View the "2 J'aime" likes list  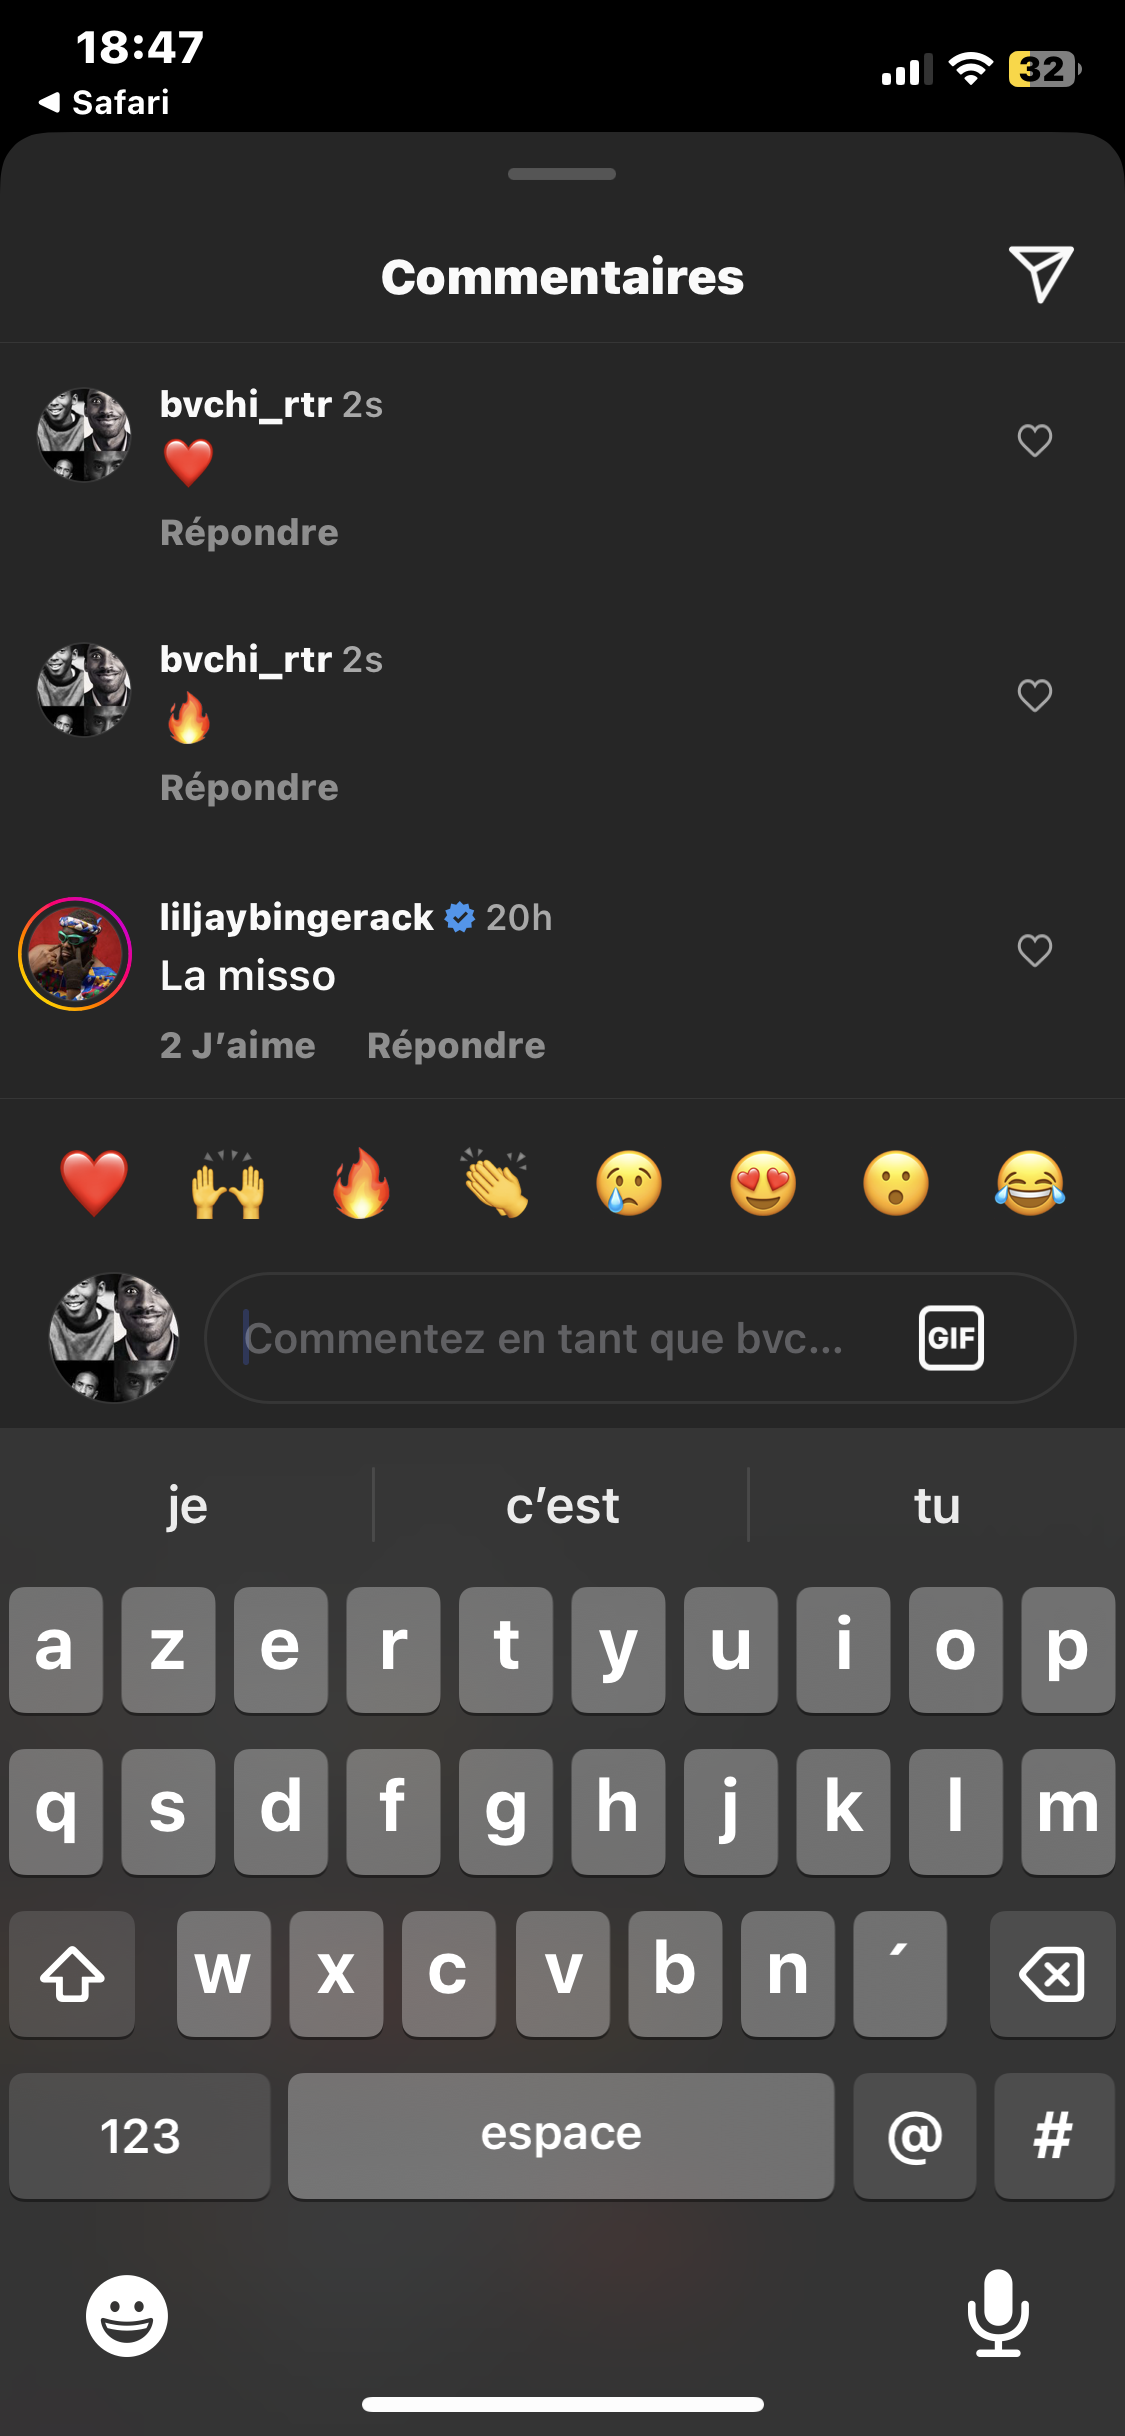coord(238,1045)
